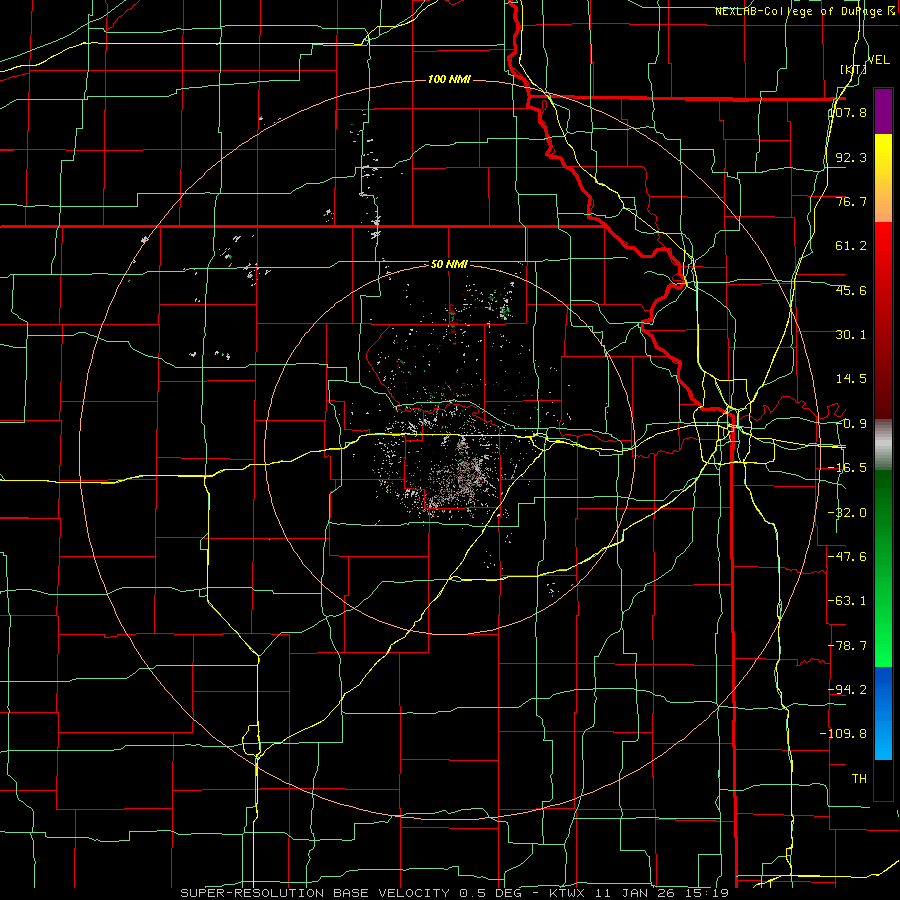This screenshot has width=900, height=900.
Task: Click the -16.5 velocity scale value
Action: [x=847, y=468]
